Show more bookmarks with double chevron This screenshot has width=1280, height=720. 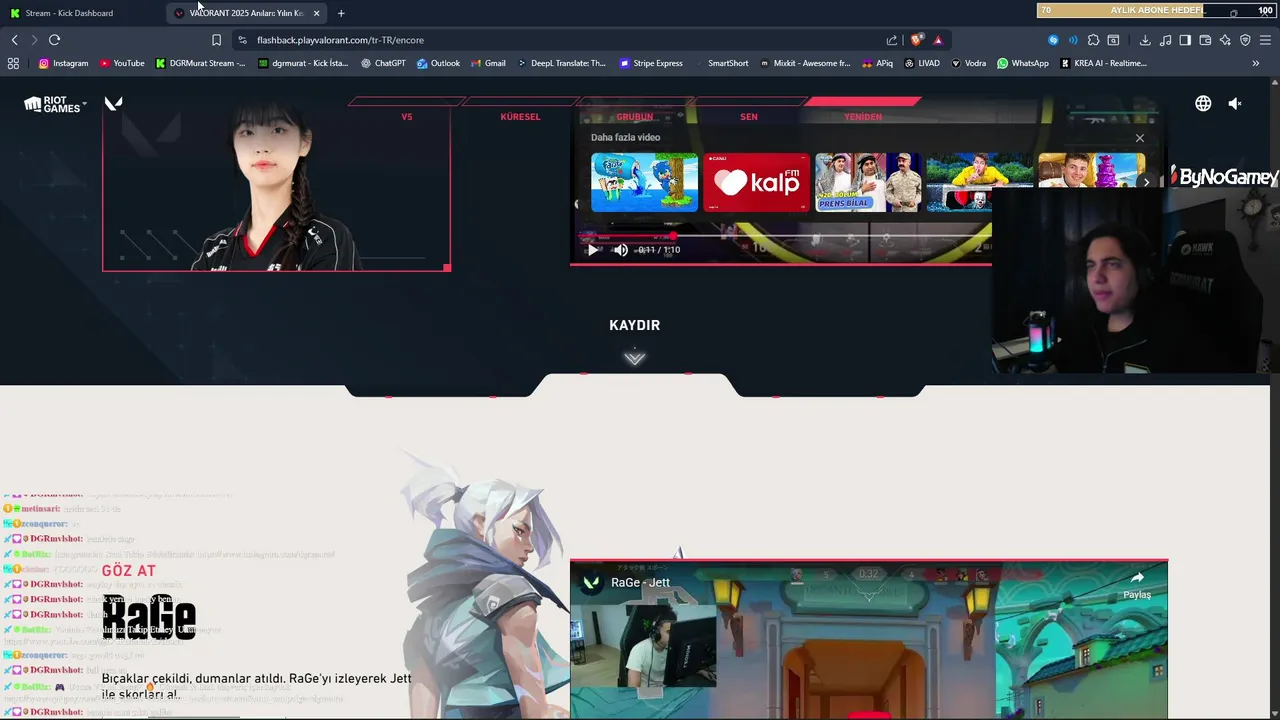pos(1256,63)
